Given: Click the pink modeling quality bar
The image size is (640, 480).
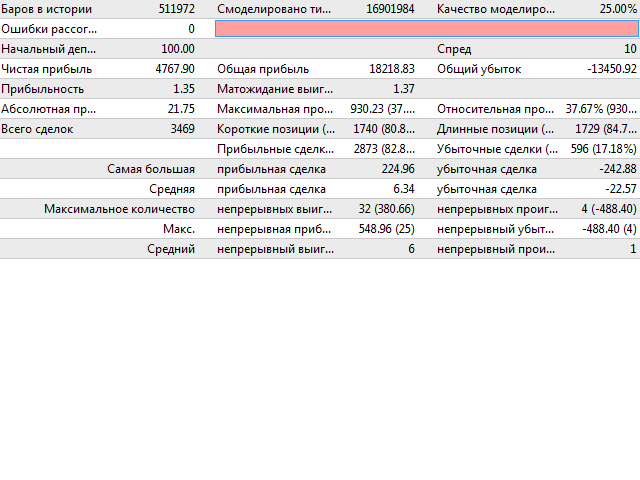Looking at the screenshot, I should (427, 29).
